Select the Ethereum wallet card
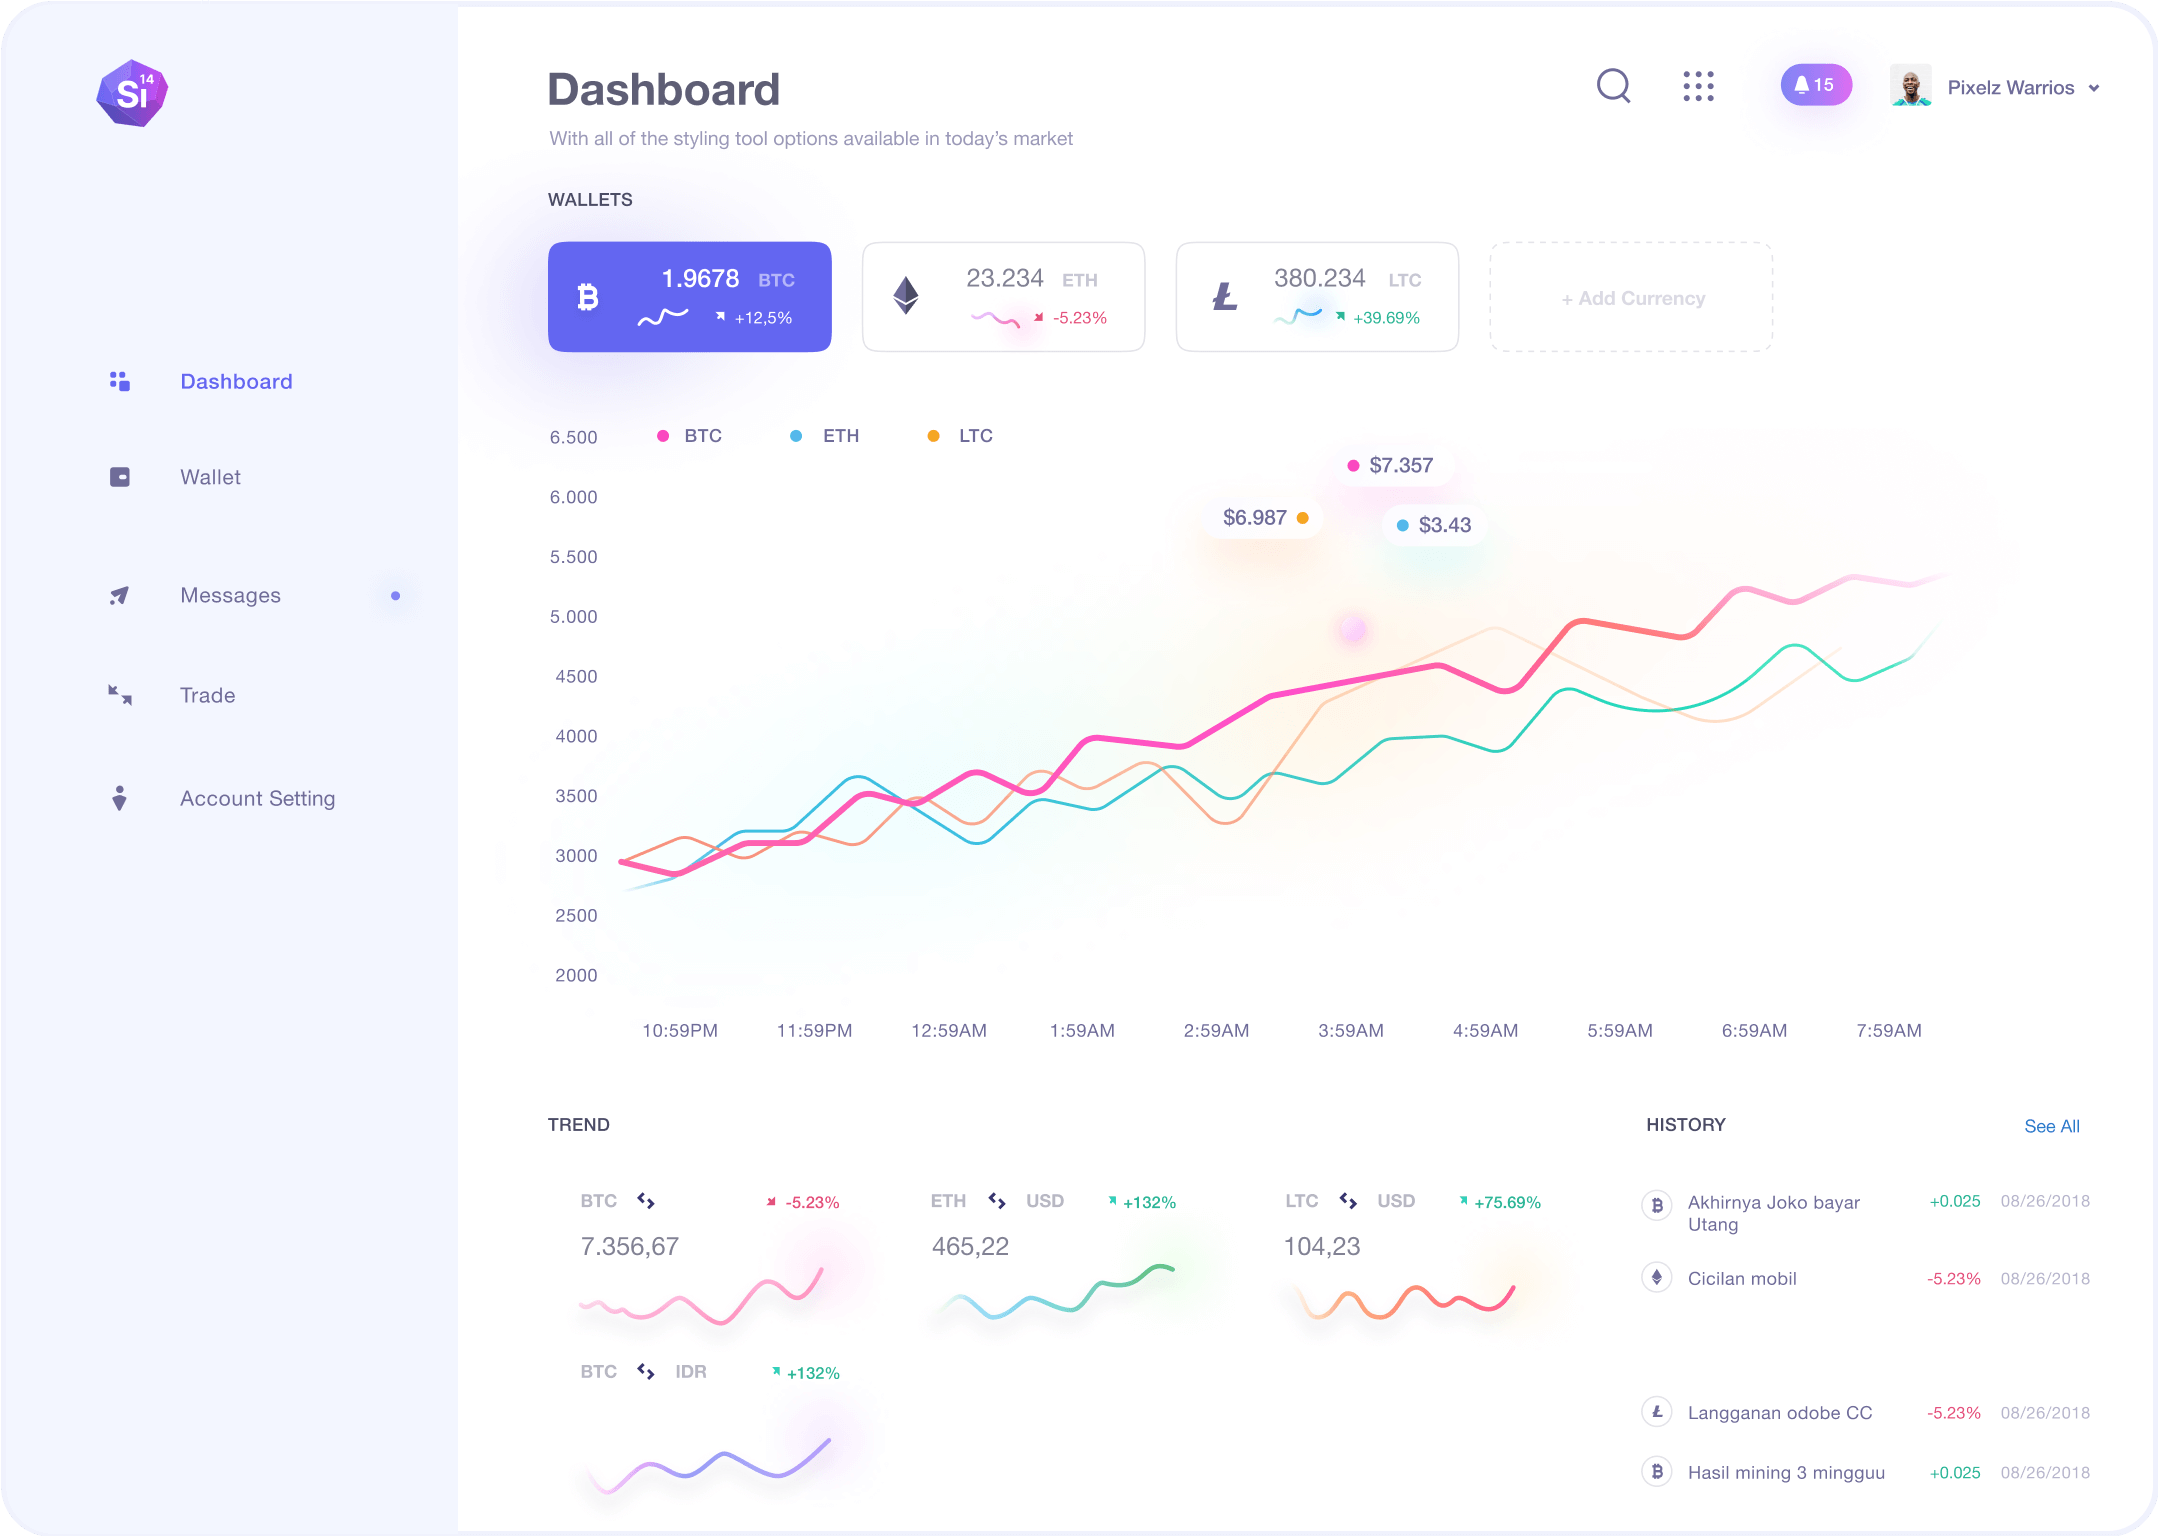The height and width of the screenshot is (1536, 2158). tap(999, 298)
